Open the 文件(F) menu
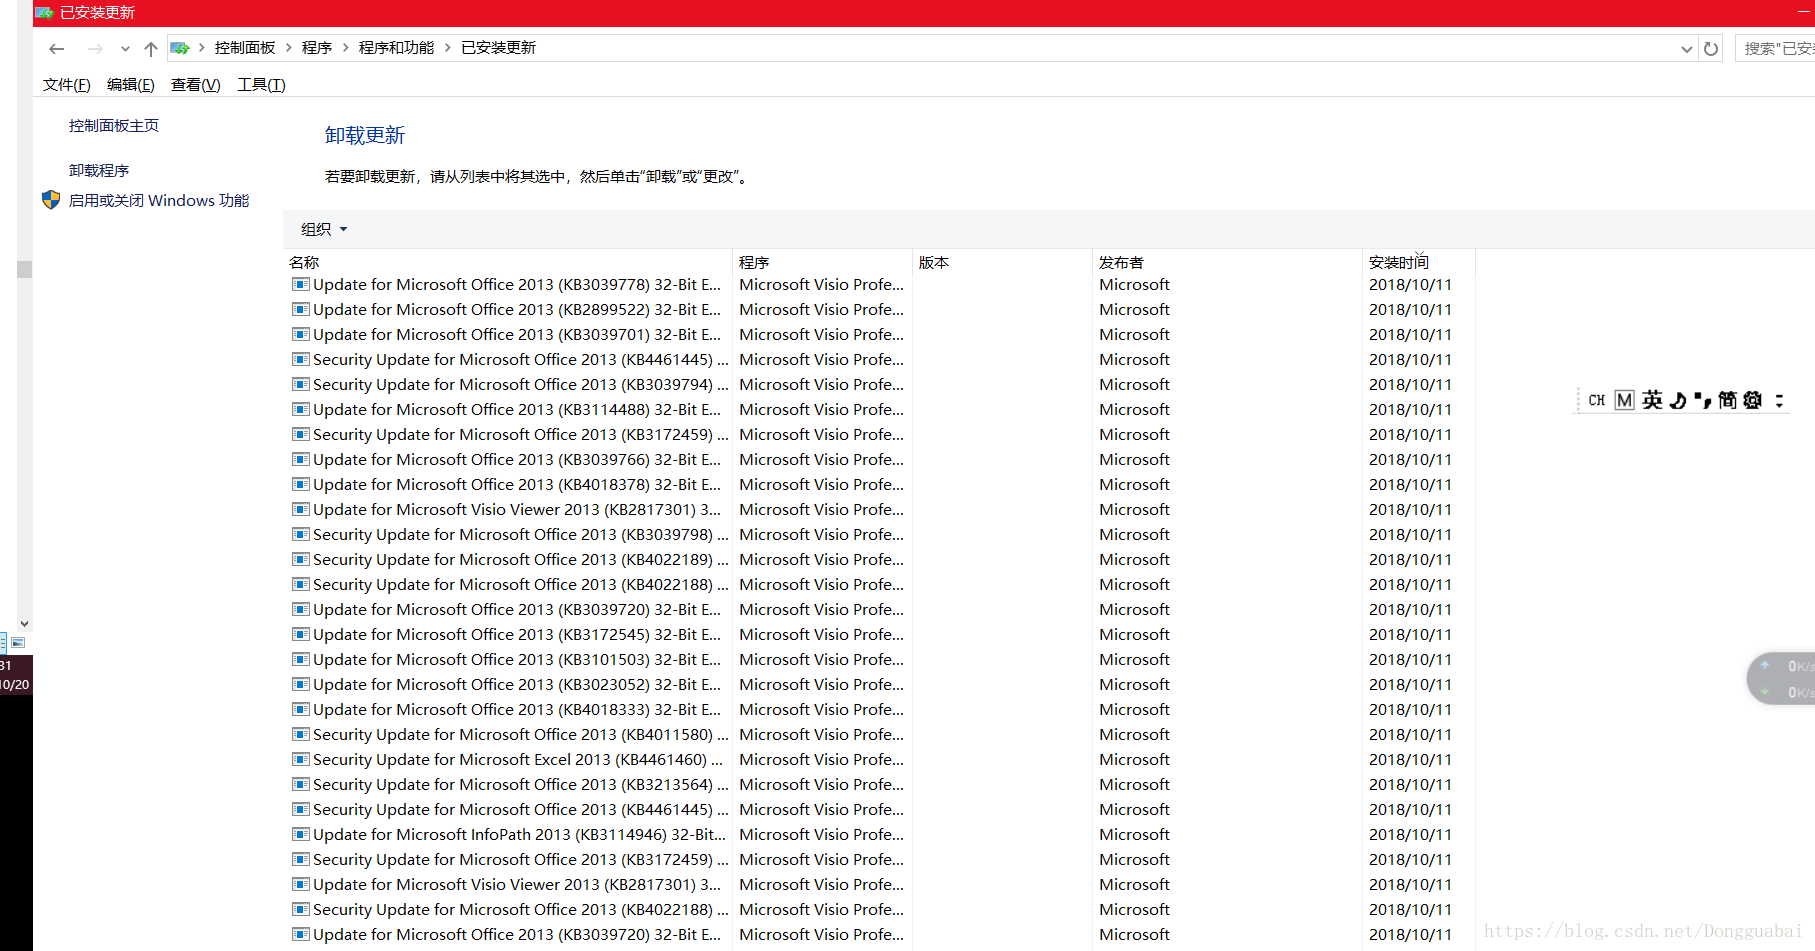Screen dimensions: 1815x951 coord(67,85)
